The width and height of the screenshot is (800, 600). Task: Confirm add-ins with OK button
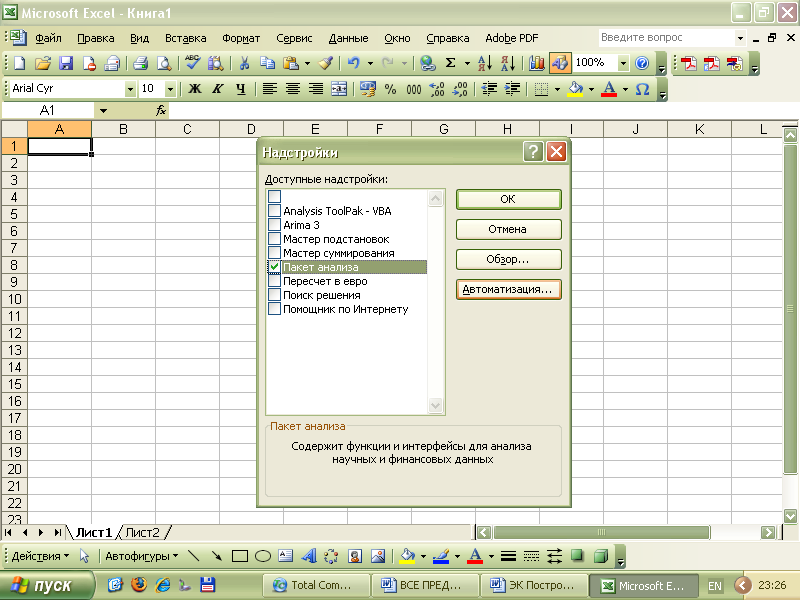click(x=508, y=199)
